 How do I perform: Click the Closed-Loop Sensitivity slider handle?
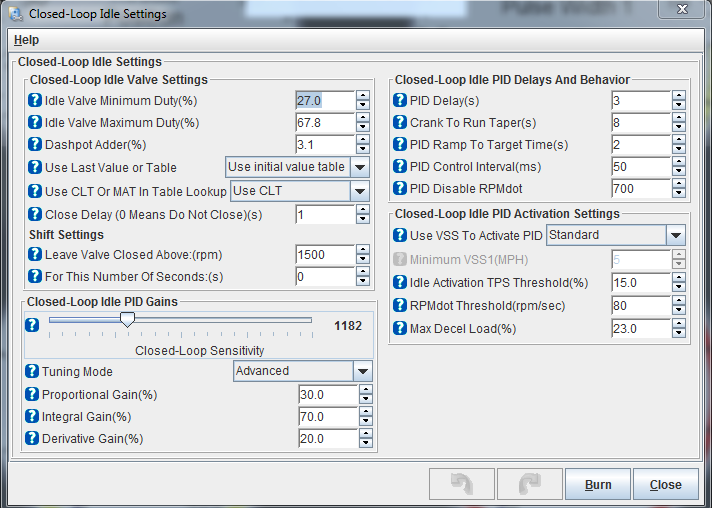click(x=128, y=319)
